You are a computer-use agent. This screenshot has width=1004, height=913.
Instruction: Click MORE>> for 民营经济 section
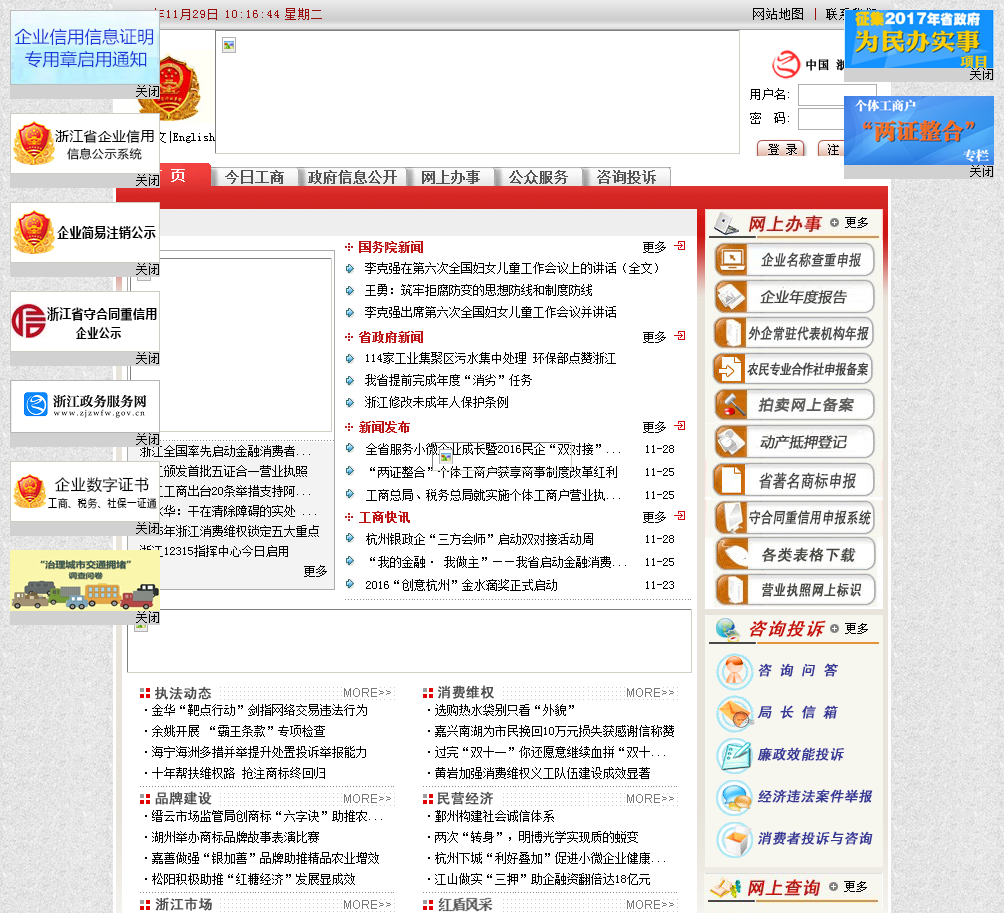[x=650, y=798]
